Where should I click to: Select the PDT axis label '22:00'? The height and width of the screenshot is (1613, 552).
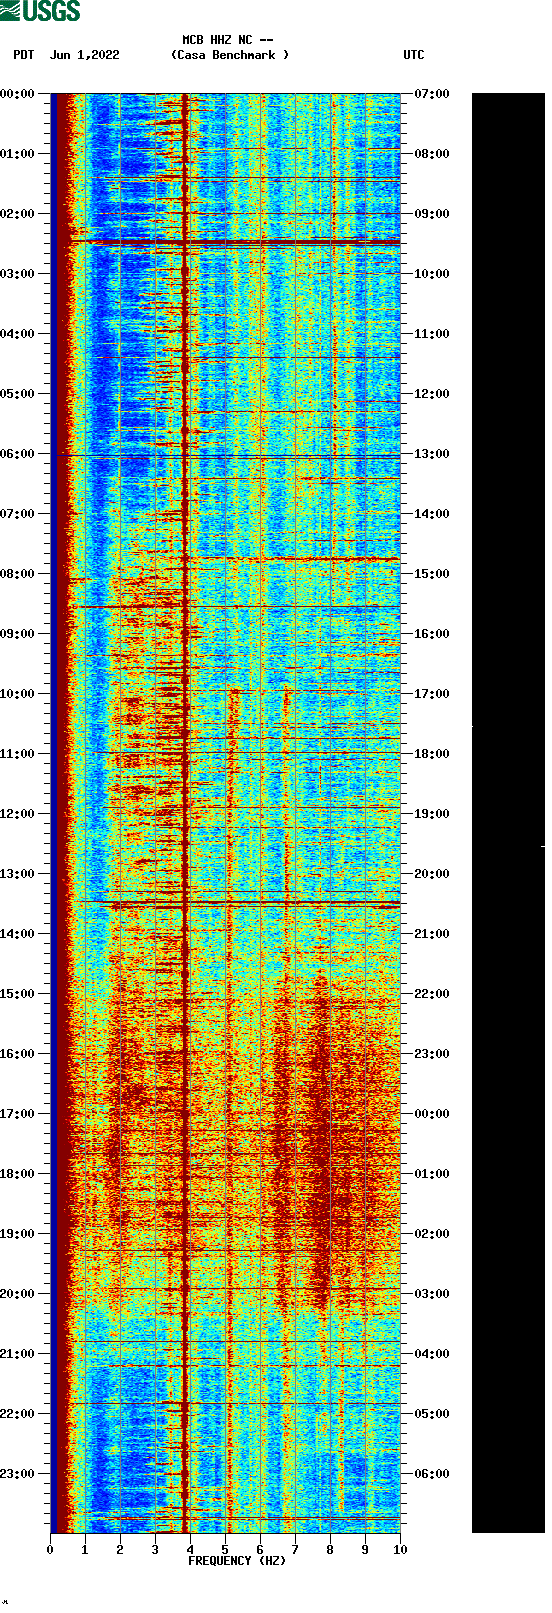[x=17, y=1414]
